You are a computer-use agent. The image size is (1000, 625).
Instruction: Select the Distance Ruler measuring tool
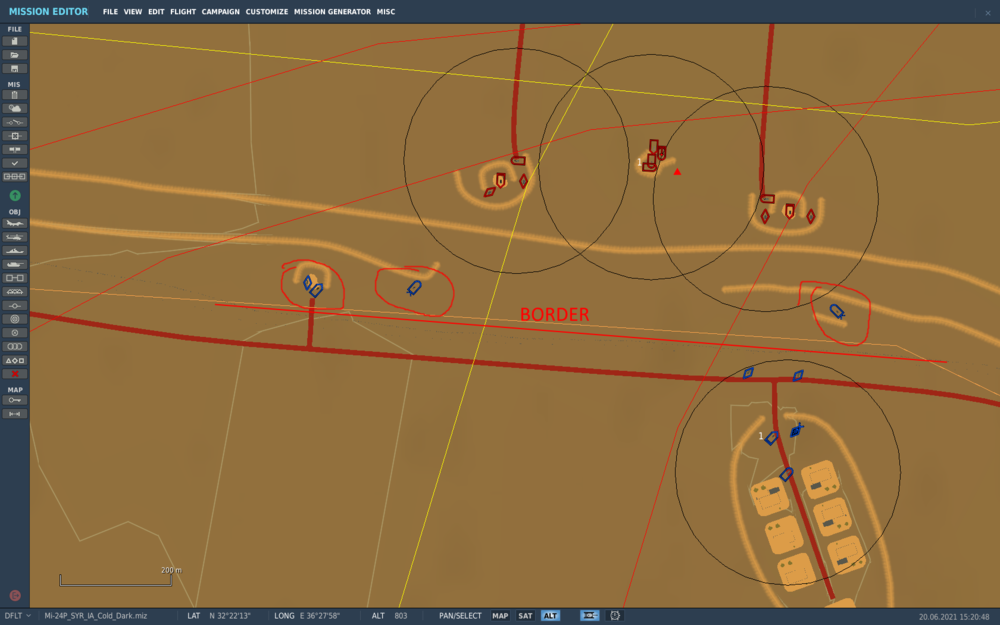point(15,414)
